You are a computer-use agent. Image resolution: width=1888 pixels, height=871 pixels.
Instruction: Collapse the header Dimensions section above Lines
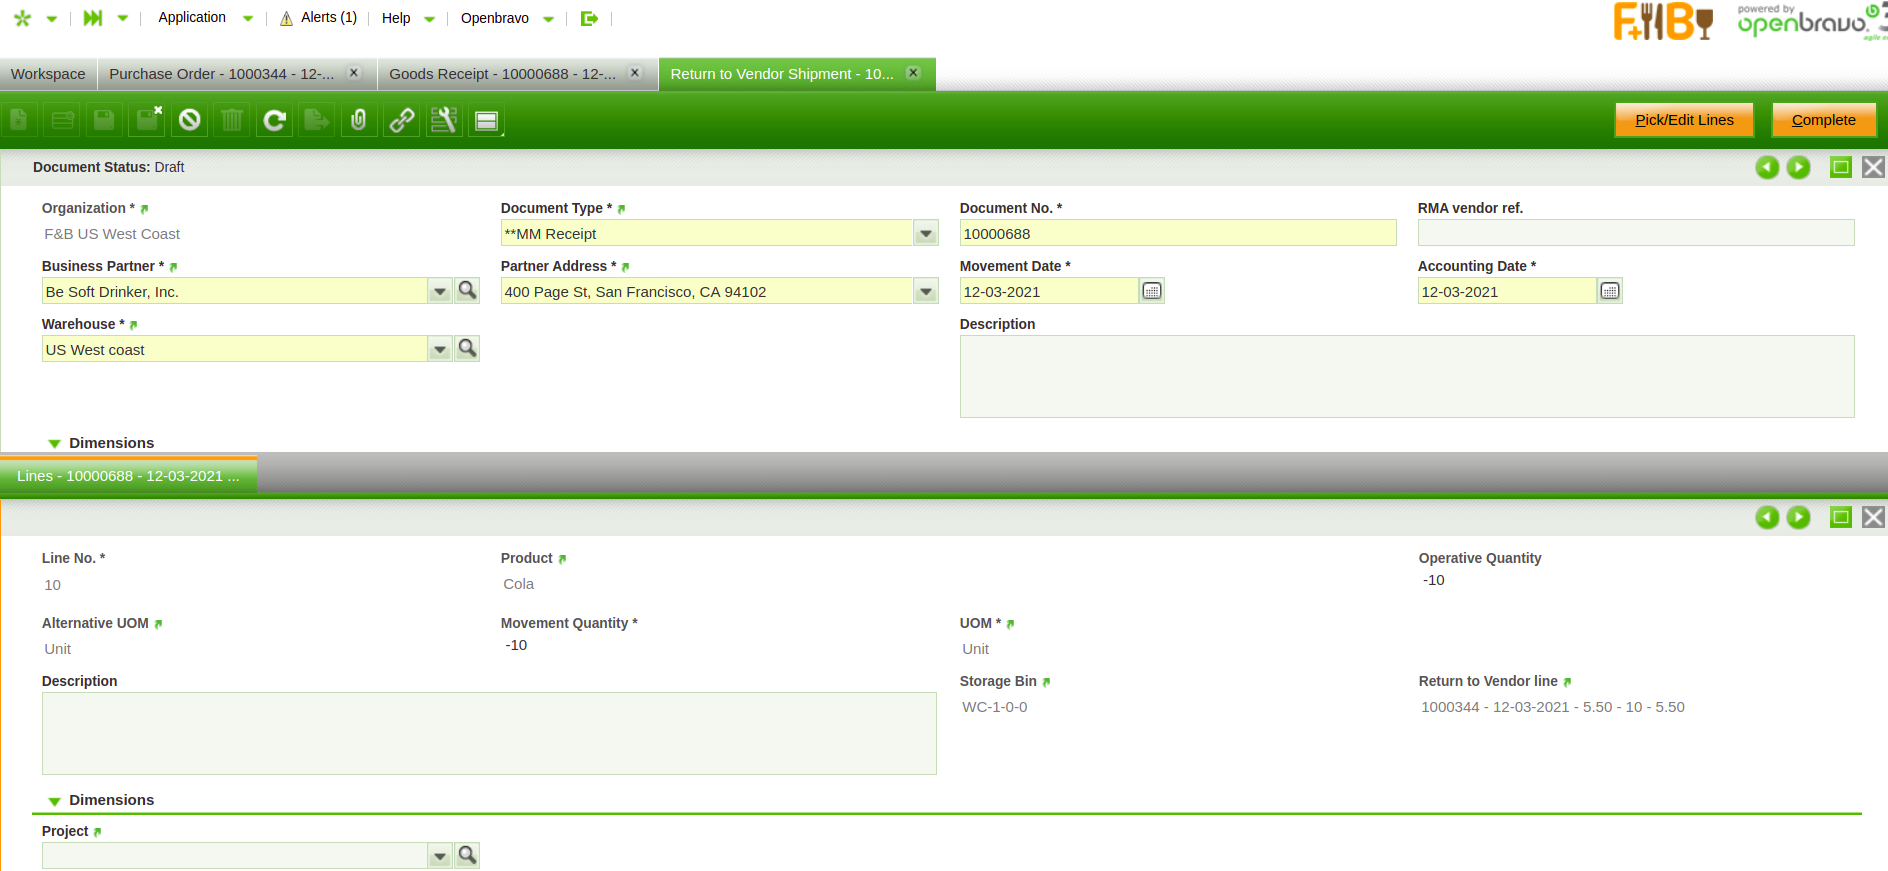pyautogui.click(x=55, y=443)
